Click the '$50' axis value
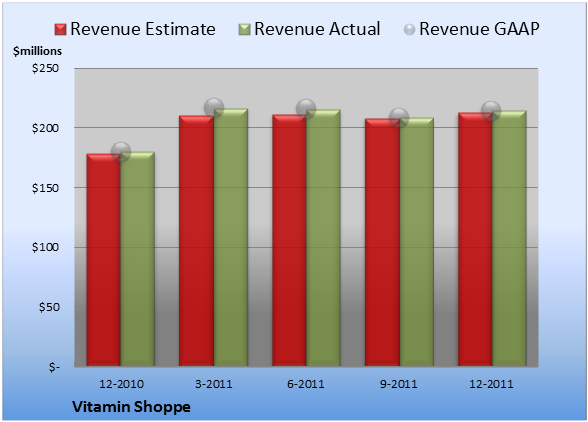Viewport: 588px width, 422px height. tap(49, 307)
